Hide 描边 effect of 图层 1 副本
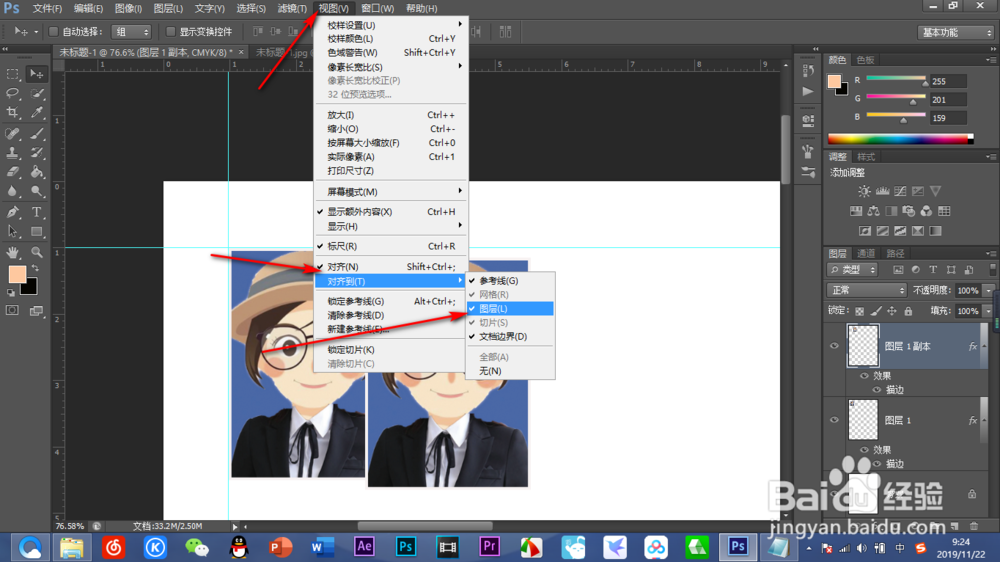The height and width of the screenshot is (562, 1000). tap(876, 390)
